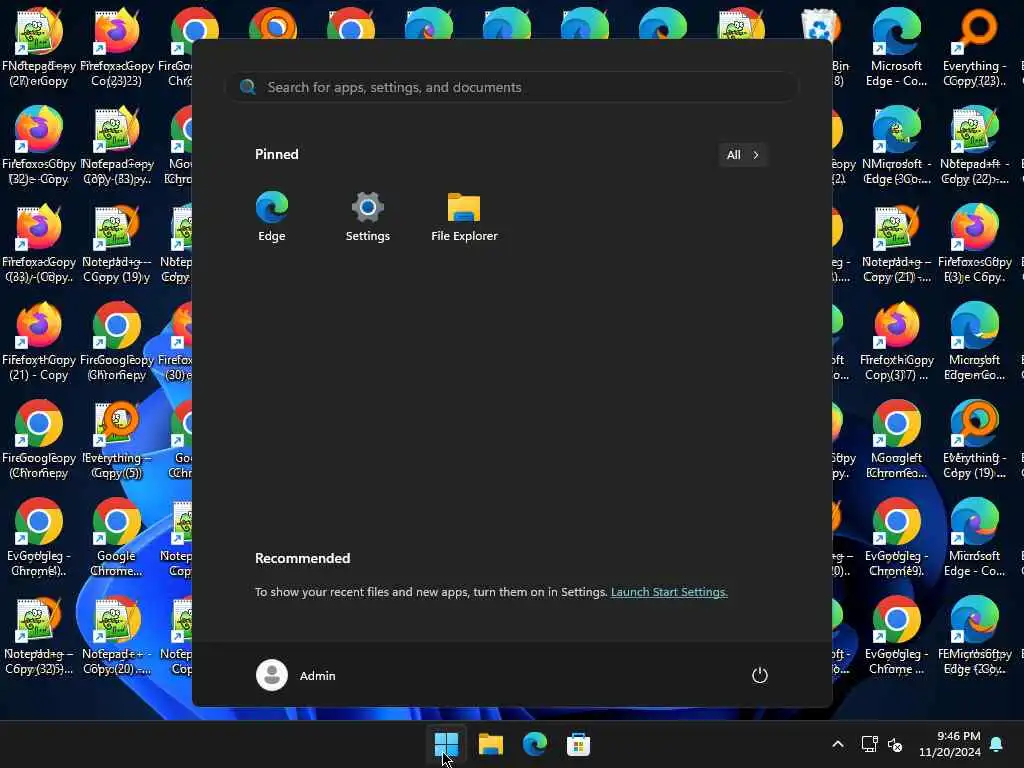Click the Recommended section heading
Screen dimensions: 1024x768
coord(302,558)
